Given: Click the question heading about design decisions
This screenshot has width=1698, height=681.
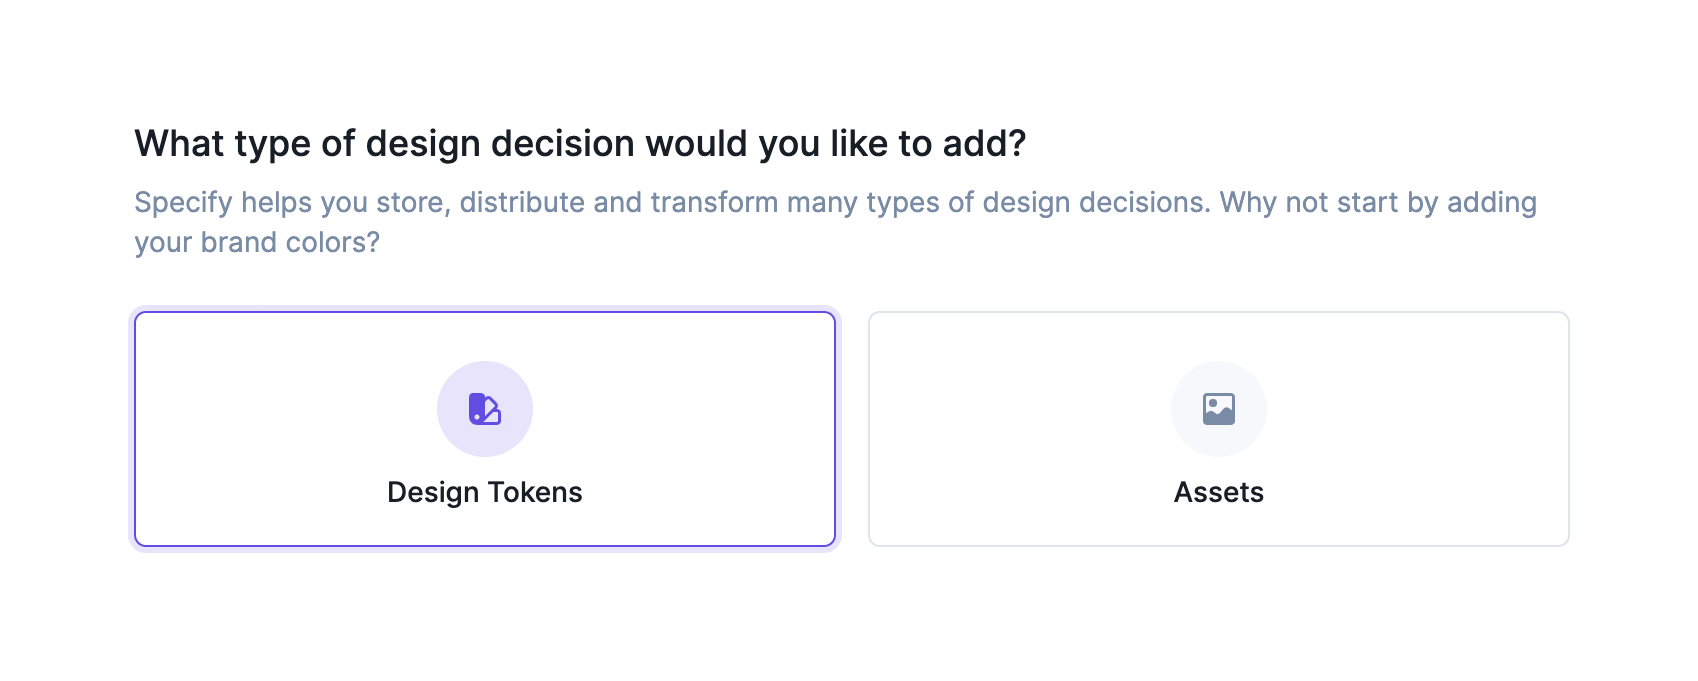Looking at the screenshot, I should 580,143.
